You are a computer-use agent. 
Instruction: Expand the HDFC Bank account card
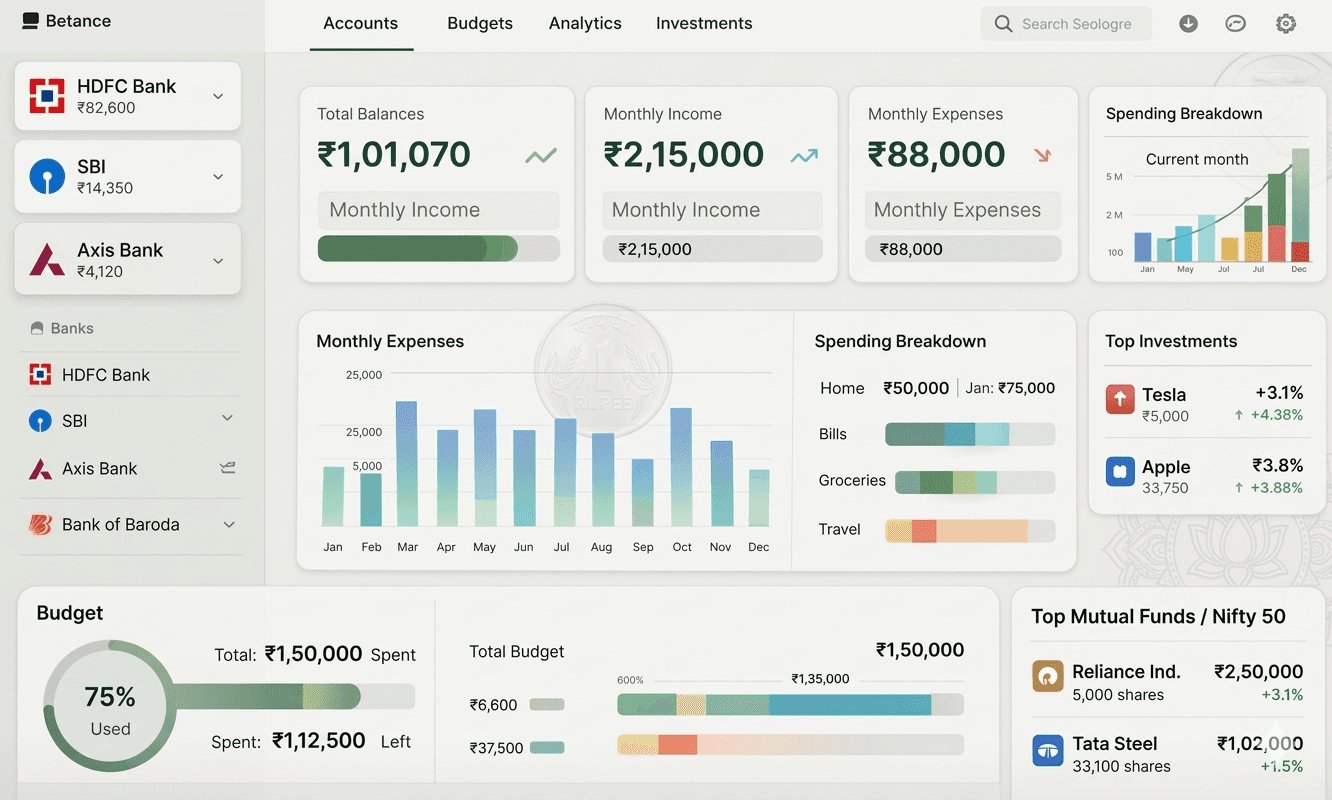(218, 95)
